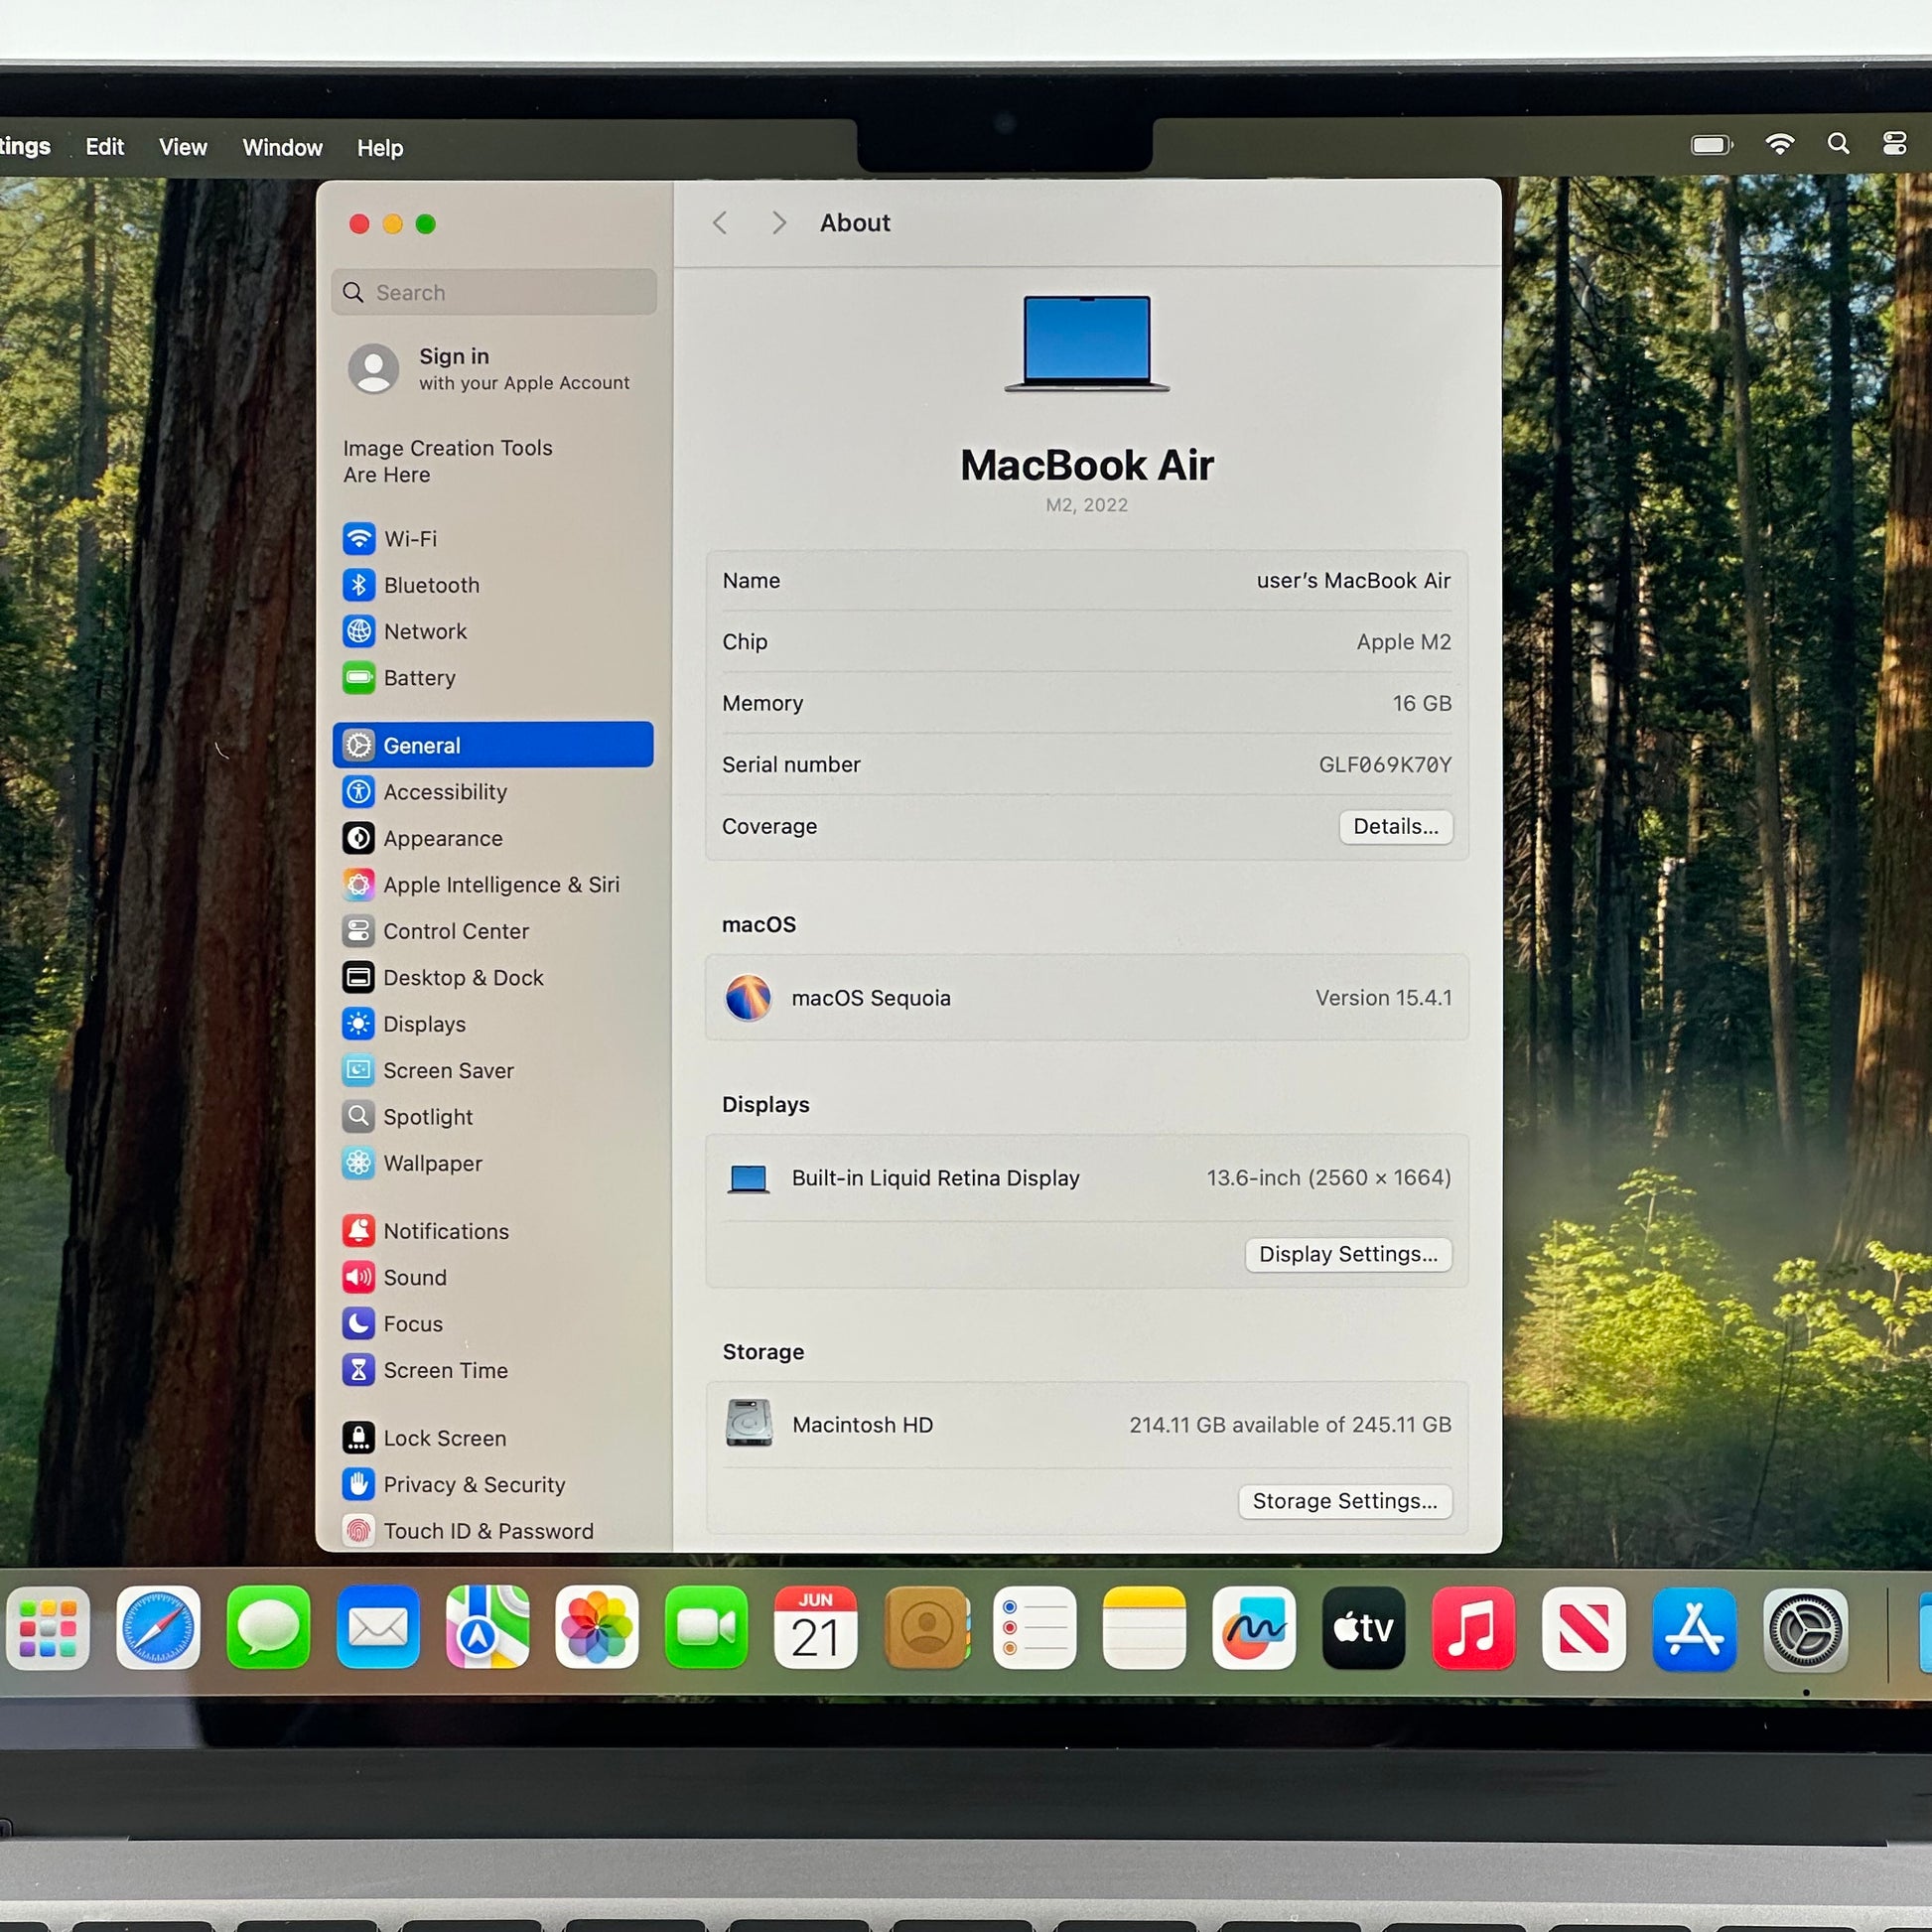Open Launchpad from the Dock

(x=47, y=1627)
